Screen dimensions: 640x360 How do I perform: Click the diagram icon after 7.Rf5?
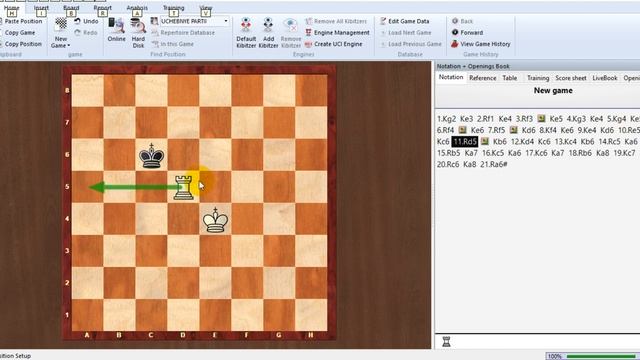[513, 130]
